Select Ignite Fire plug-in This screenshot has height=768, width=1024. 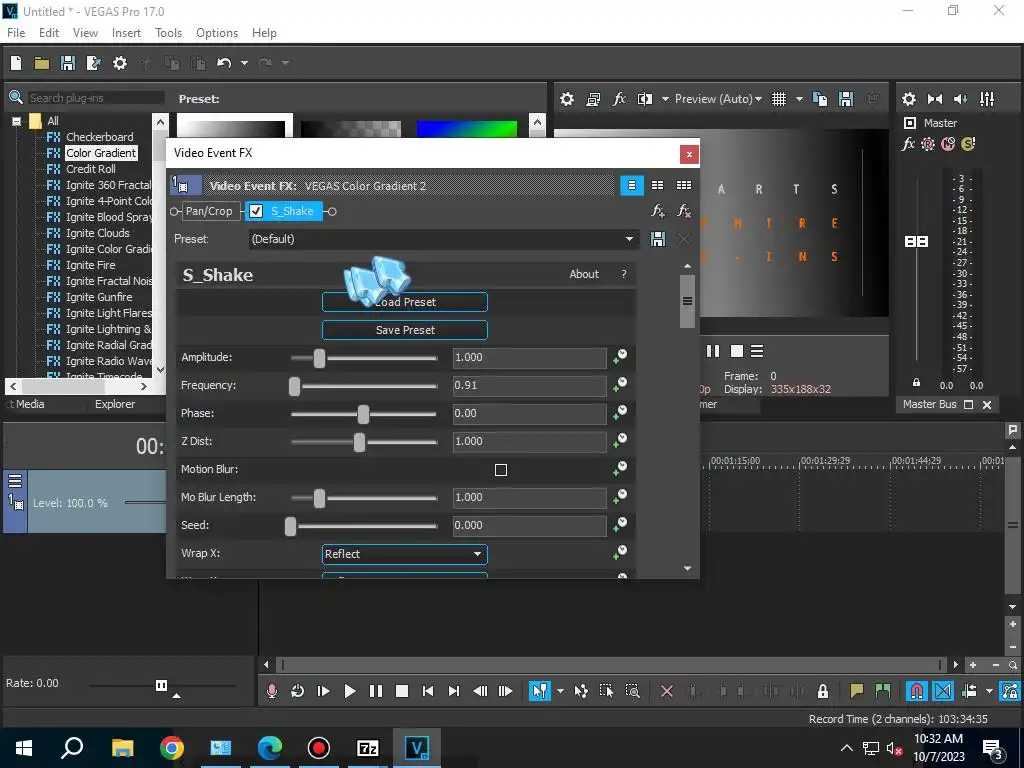click(90, 265)
